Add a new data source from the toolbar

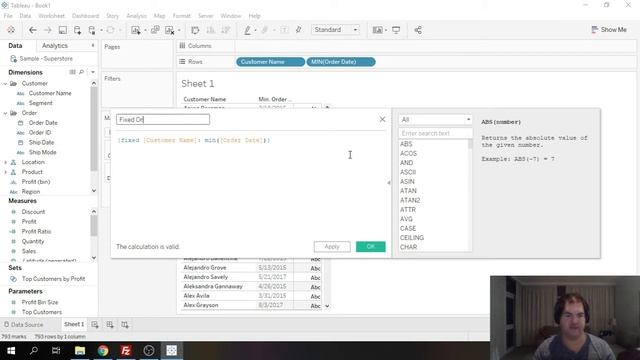tap(77, 30)
